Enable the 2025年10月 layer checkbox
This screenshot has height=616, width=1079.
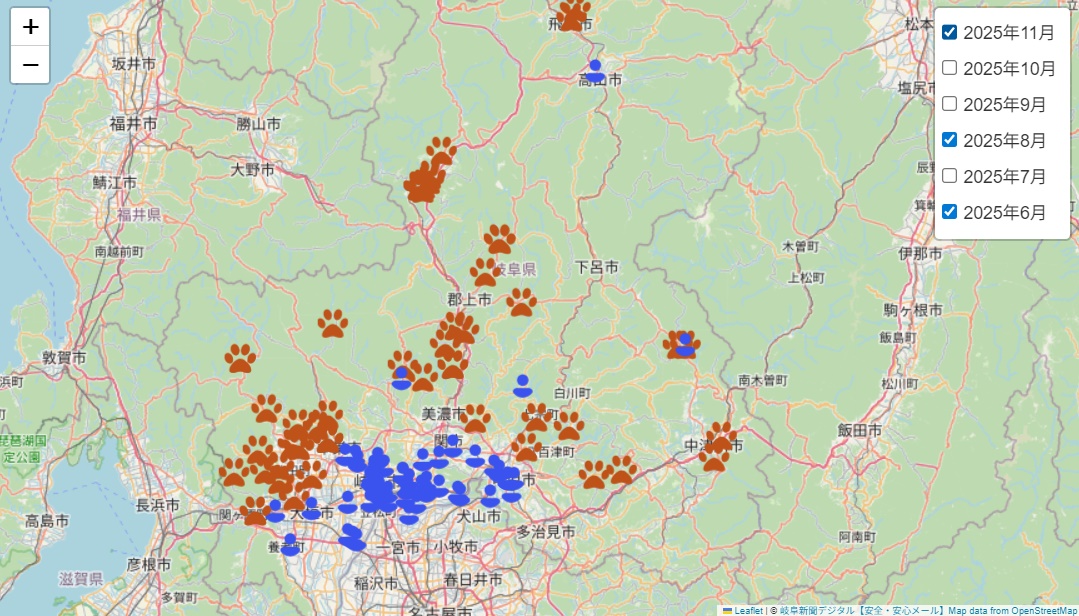(950, 68)
